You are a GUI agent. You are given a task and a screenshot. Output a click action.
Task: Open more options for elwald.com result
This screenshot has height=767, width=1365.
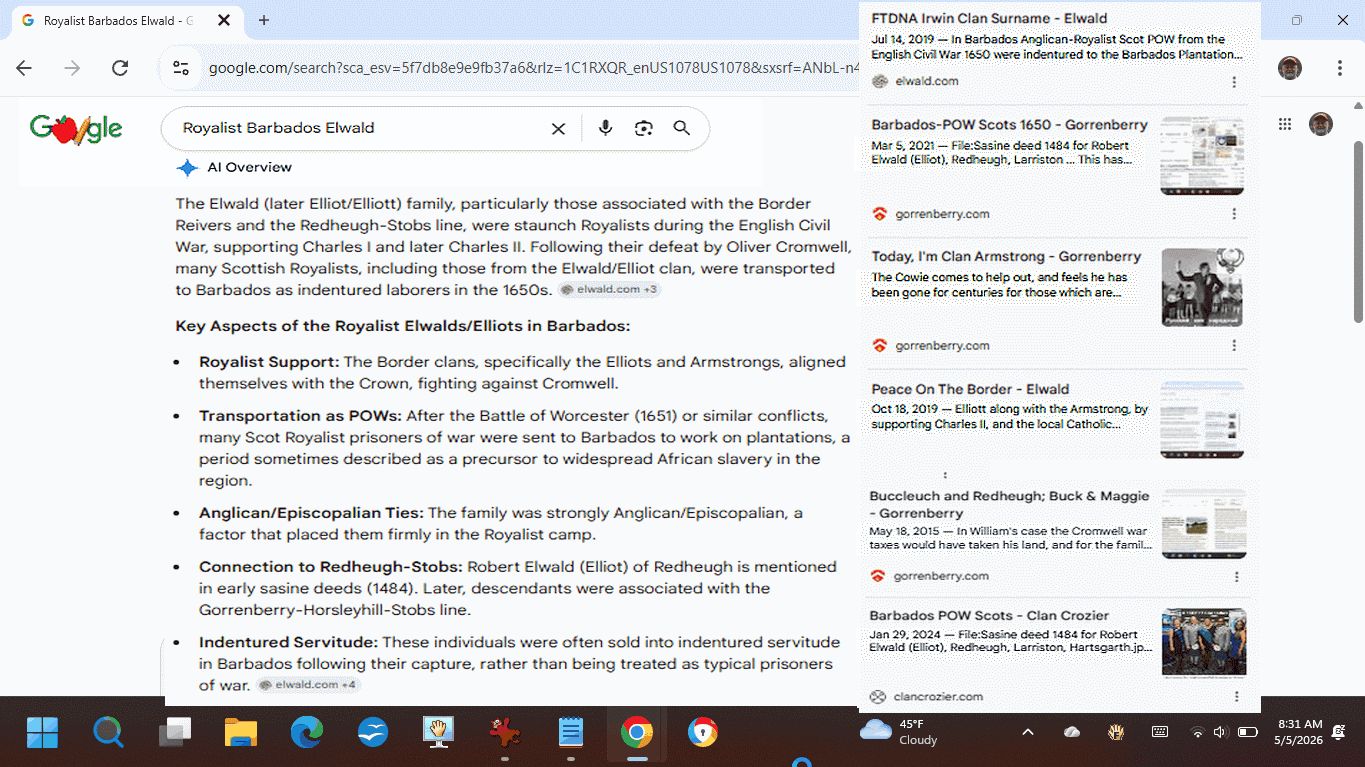point(1234,82)
